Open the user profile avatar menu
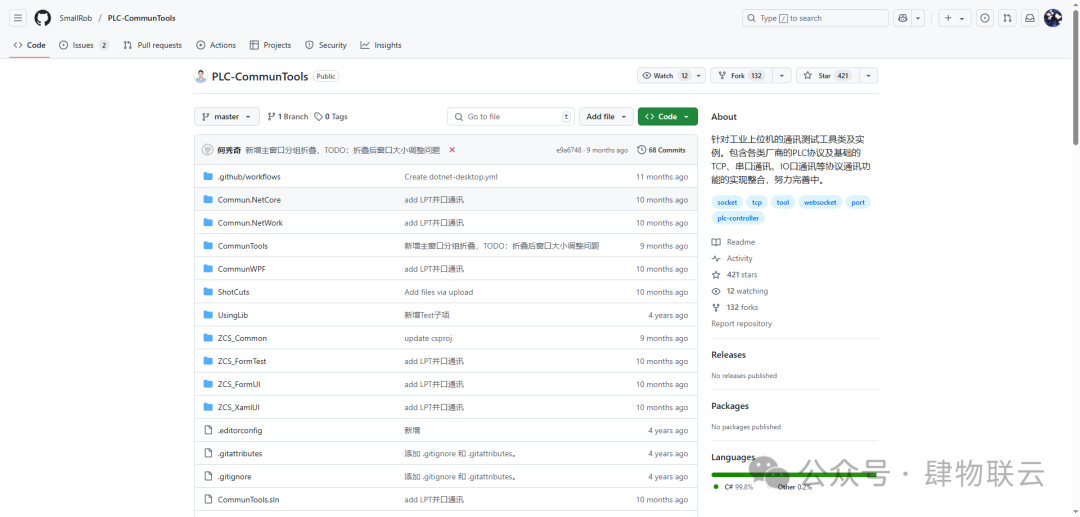Viewport: 1080px width, 517px height. 1052,18
